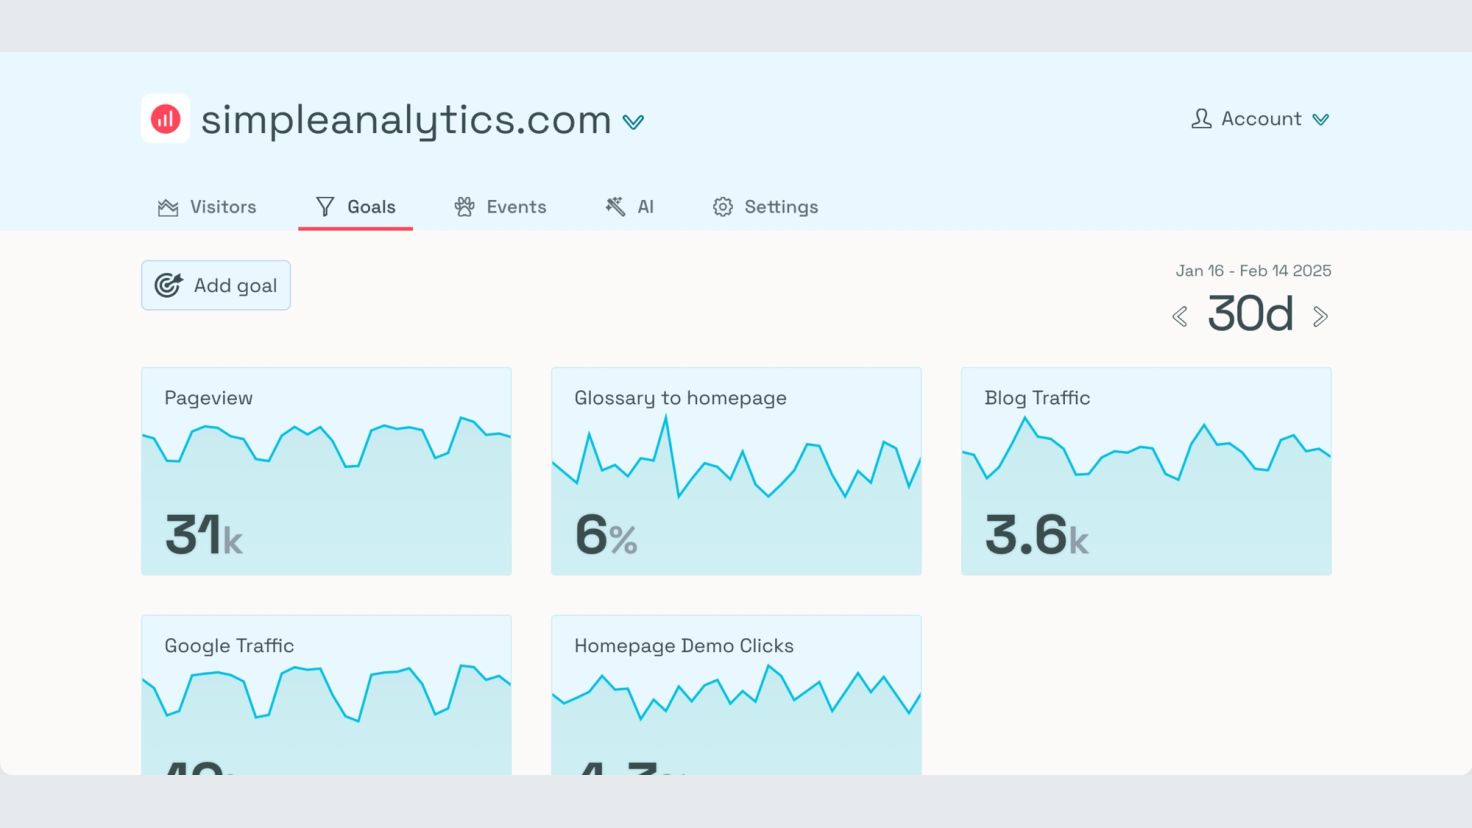Go to previous 30d period arrow
The height and width of the screenshot is (828, 1472).
click(1180, 317)
